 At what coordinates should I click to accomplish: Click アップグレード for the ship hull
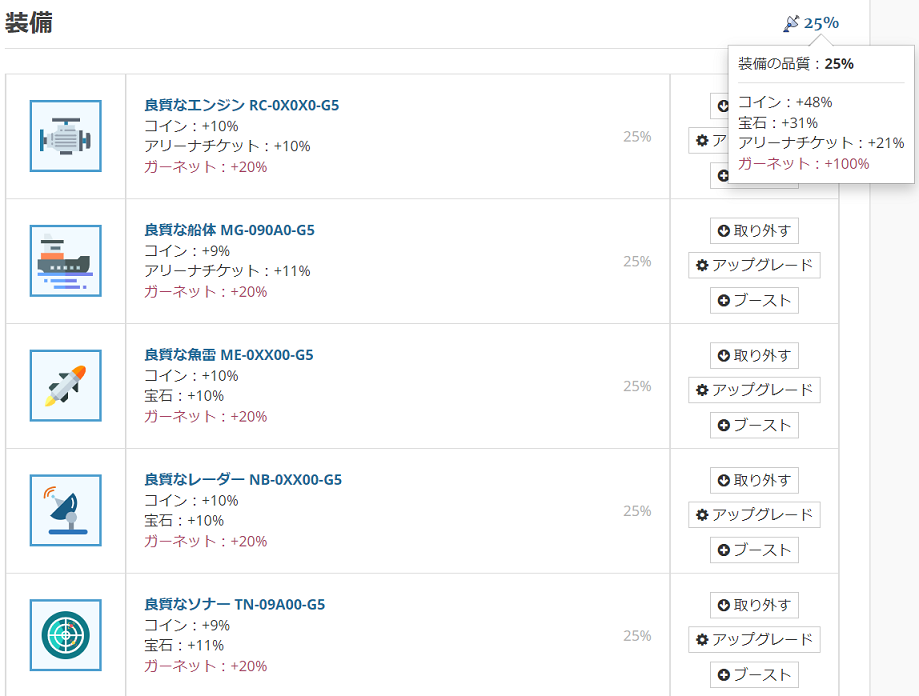coord(754,265)
